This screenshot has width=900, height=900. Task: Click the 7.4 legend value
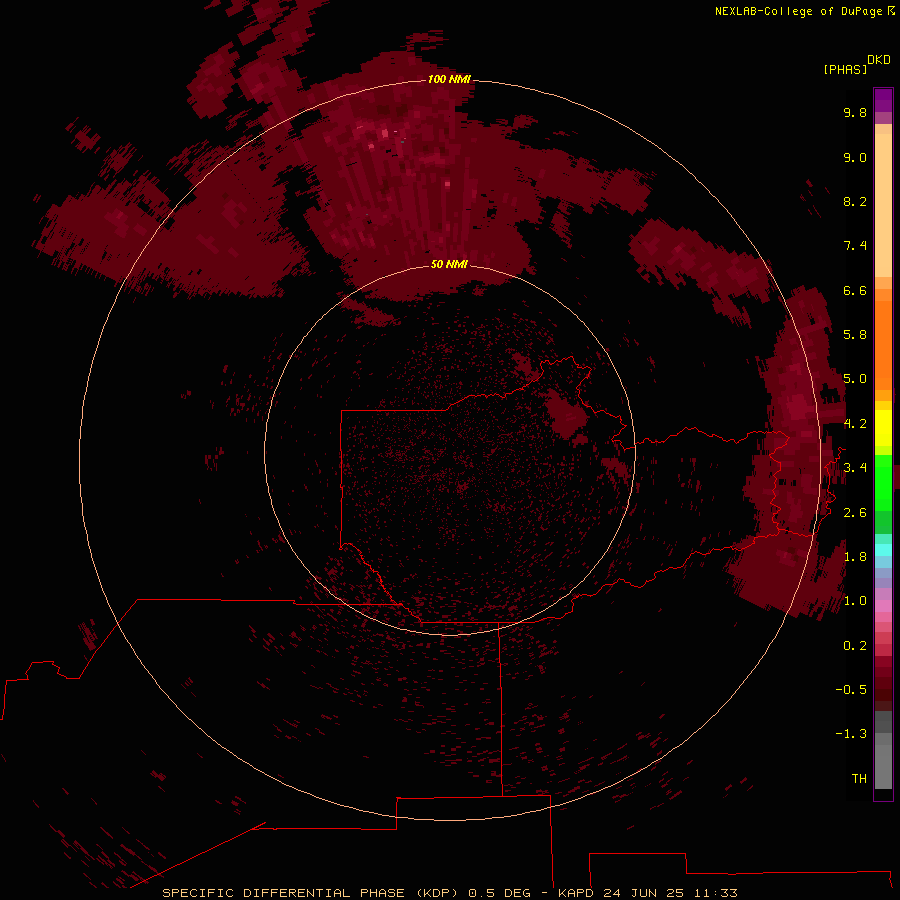click(855, 246)
